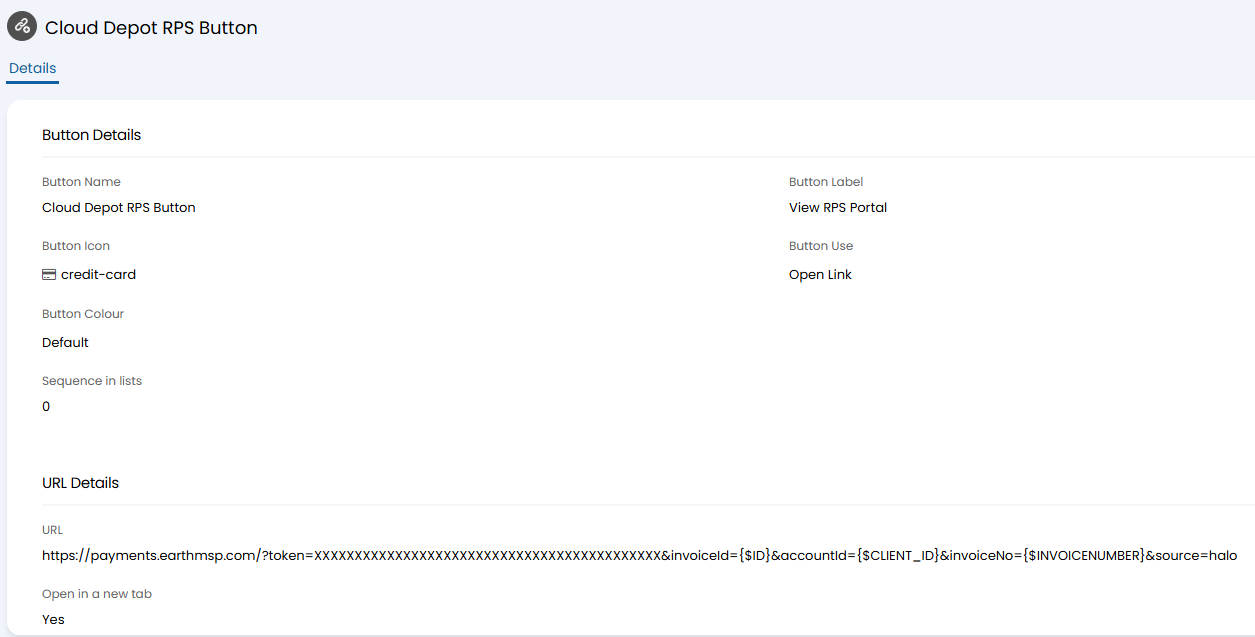Viewport: 1255px width, 637px height.
Task: Click the payments.earthmsp.com URL value
Action: tap(639, 556)
